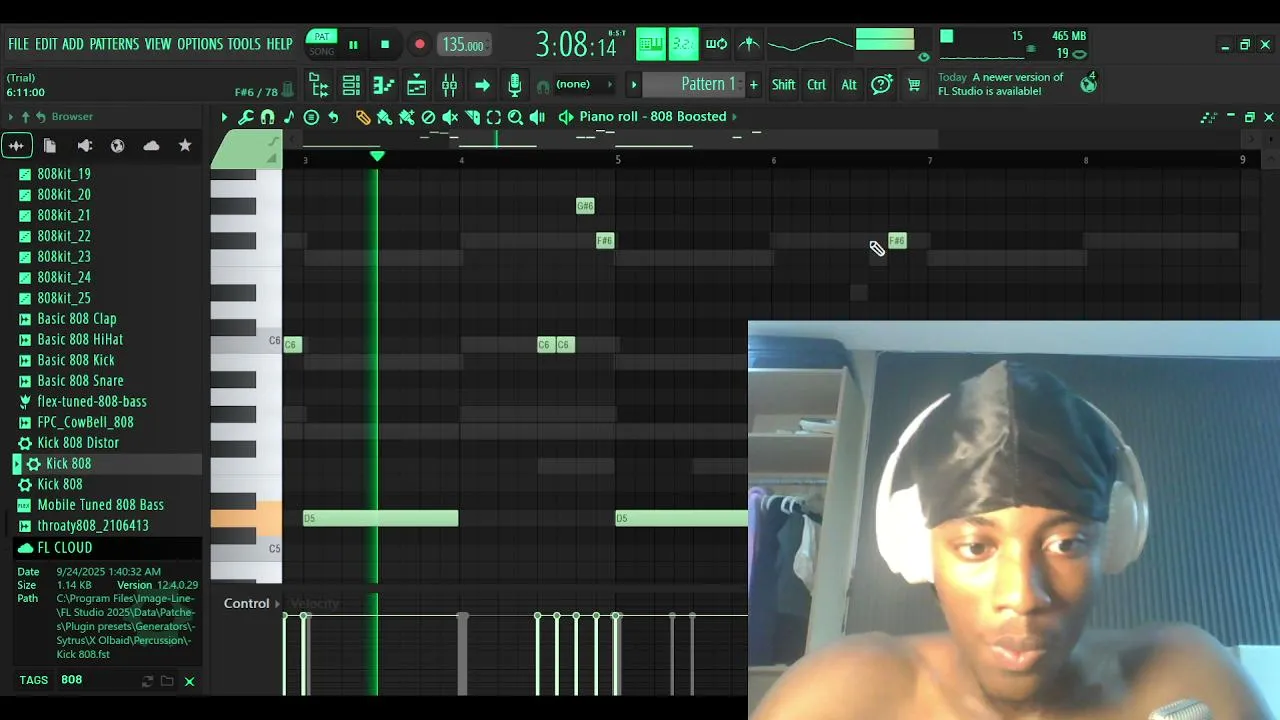Expand the pattern options arrow before Pattern 1
The image size is (1280, 720).
(633, 84)
